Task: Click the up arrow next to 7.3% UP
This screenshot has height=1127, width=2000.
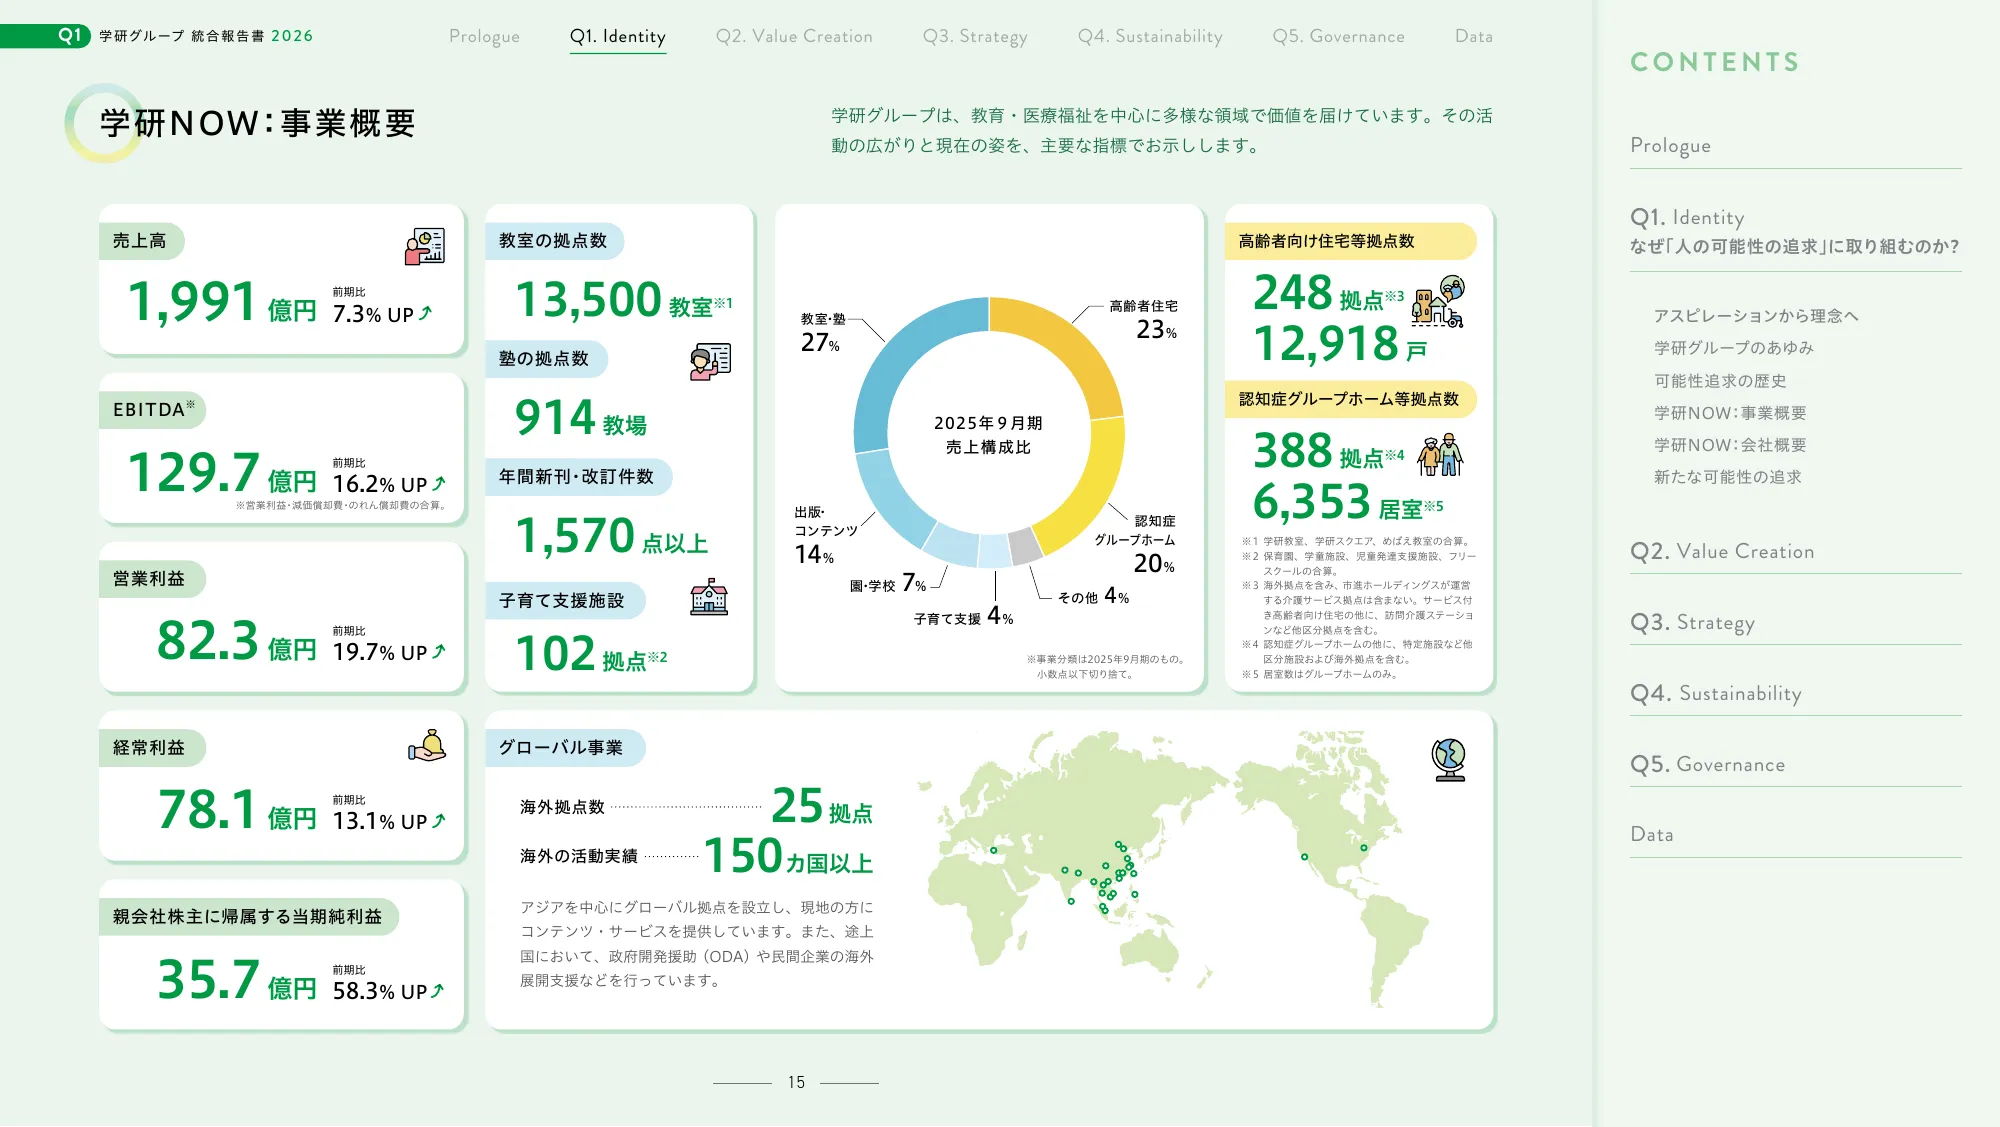Action: click(427, 313)
